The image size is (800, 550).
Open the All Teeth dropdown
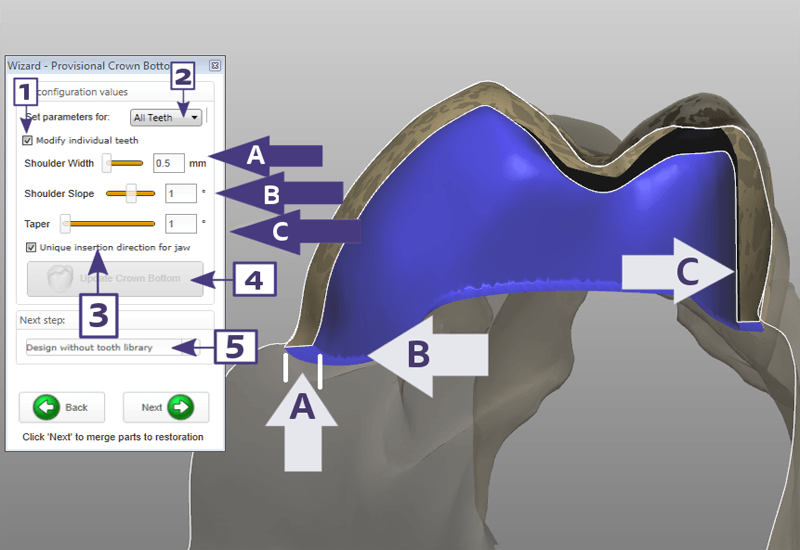click(x=166, y=117)
